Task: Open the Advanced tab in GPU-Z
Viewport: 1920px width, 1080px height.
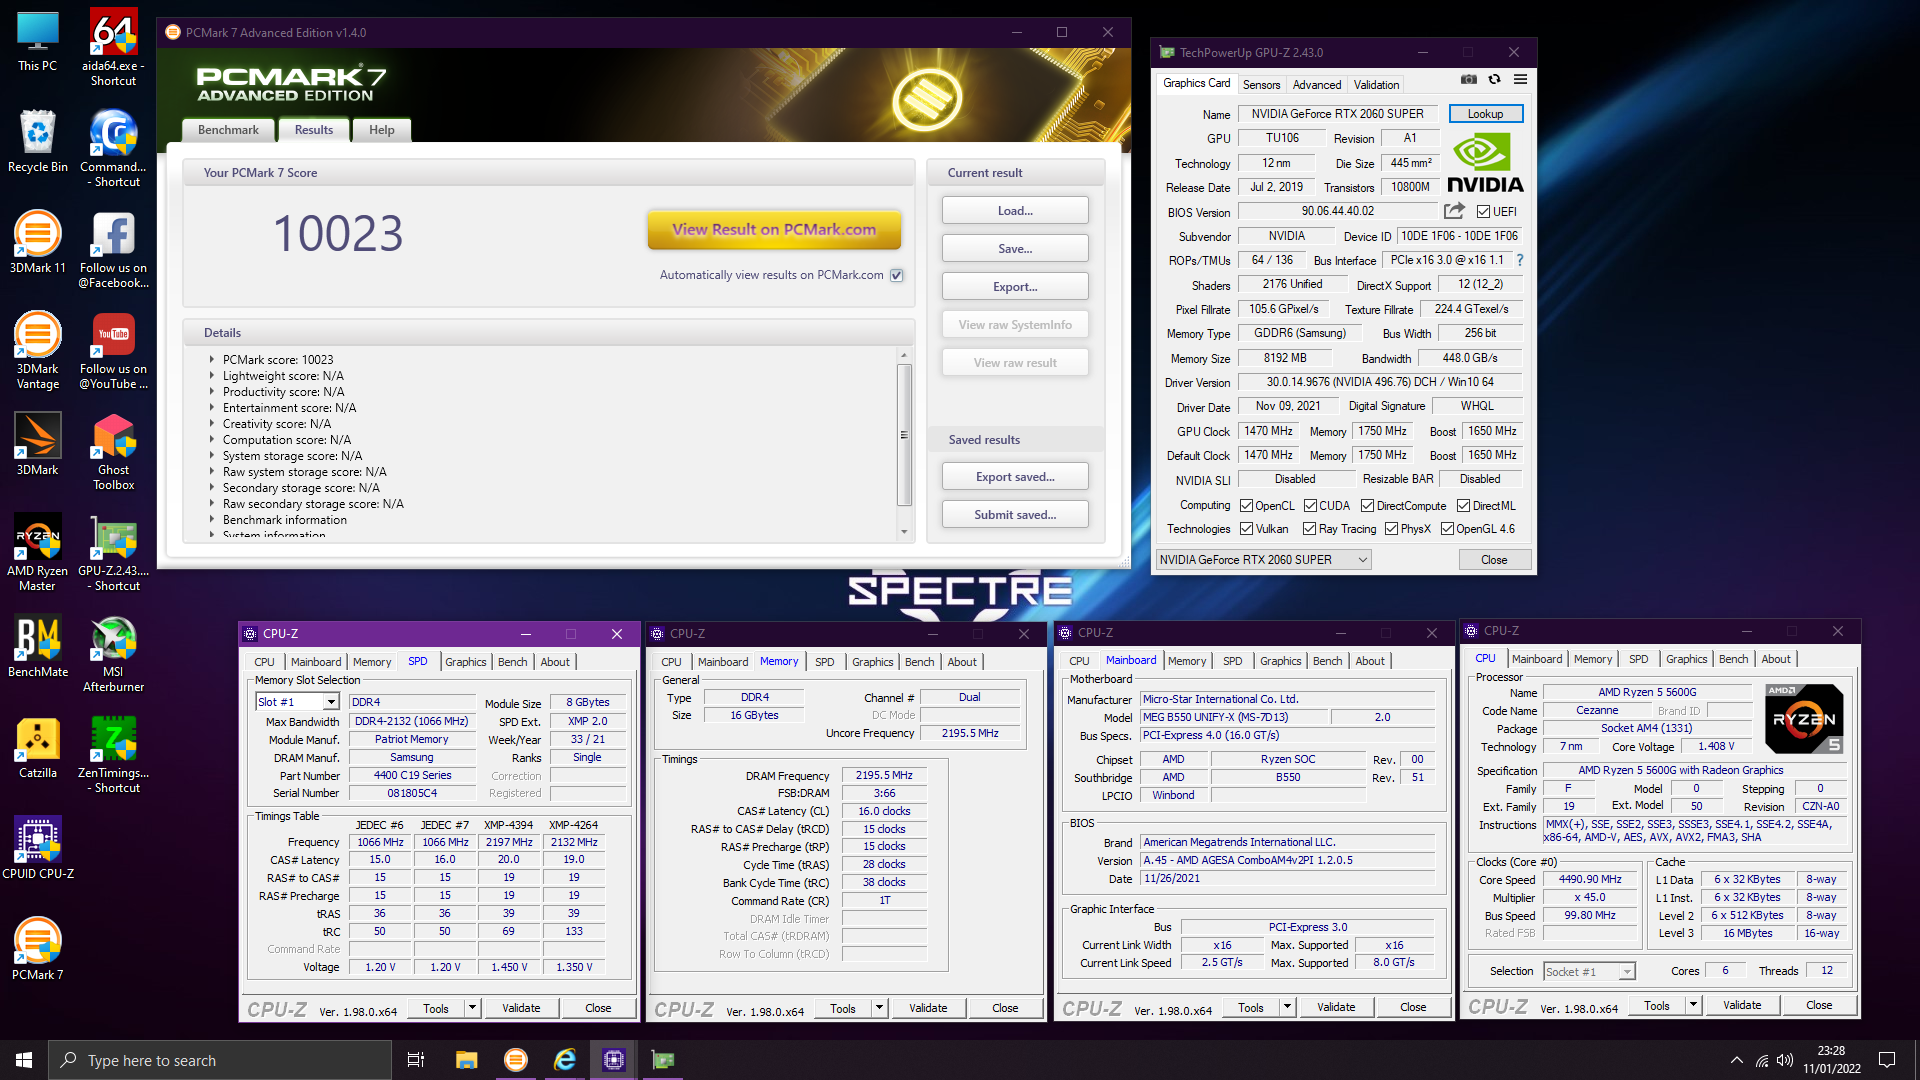Action: click(1317, 85)
